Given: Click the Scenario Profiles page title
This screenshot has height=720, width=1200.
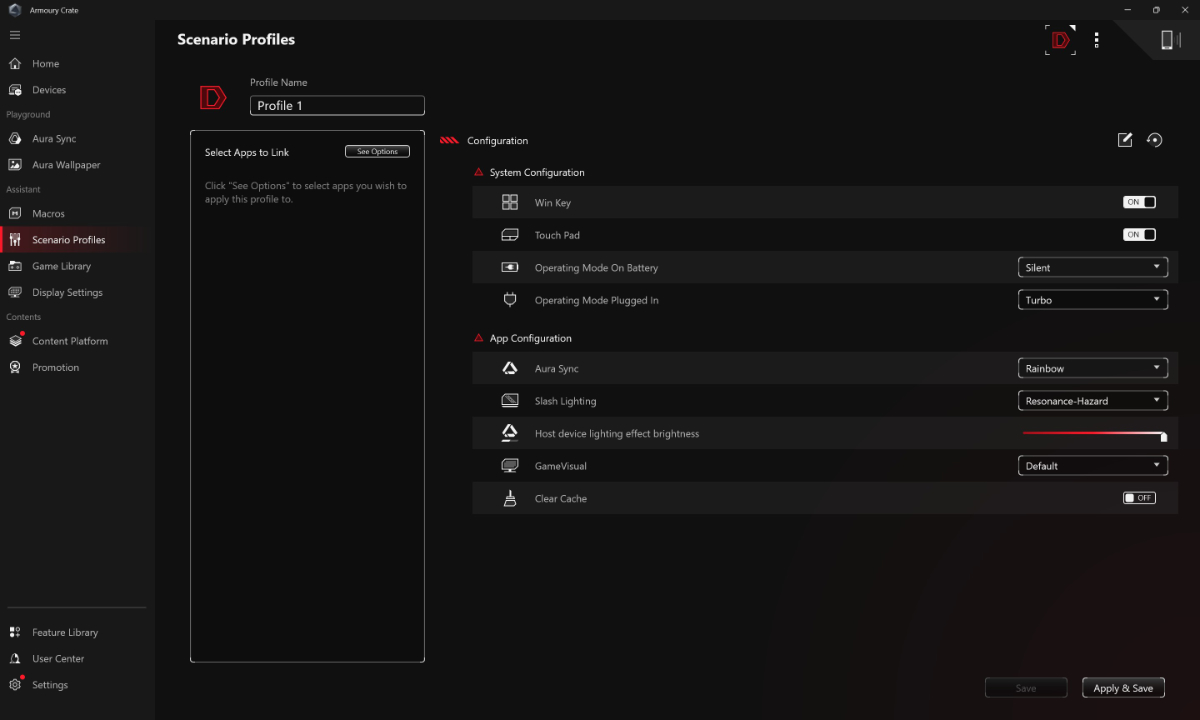Looking at the screenshot, I should [x=236, y=40].
